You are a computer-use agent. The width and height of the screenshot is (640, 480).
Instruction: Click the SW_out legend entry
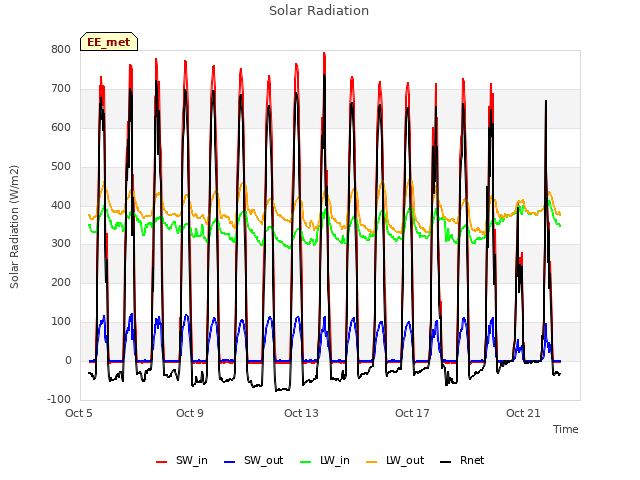pos(253,460)
